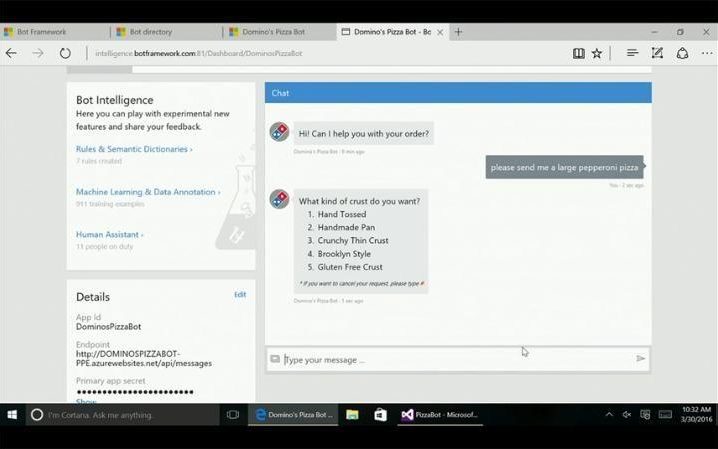Go back with the browser back arrow
The width and height of the screenshot is (718, 449).
(x=11, y=53)
